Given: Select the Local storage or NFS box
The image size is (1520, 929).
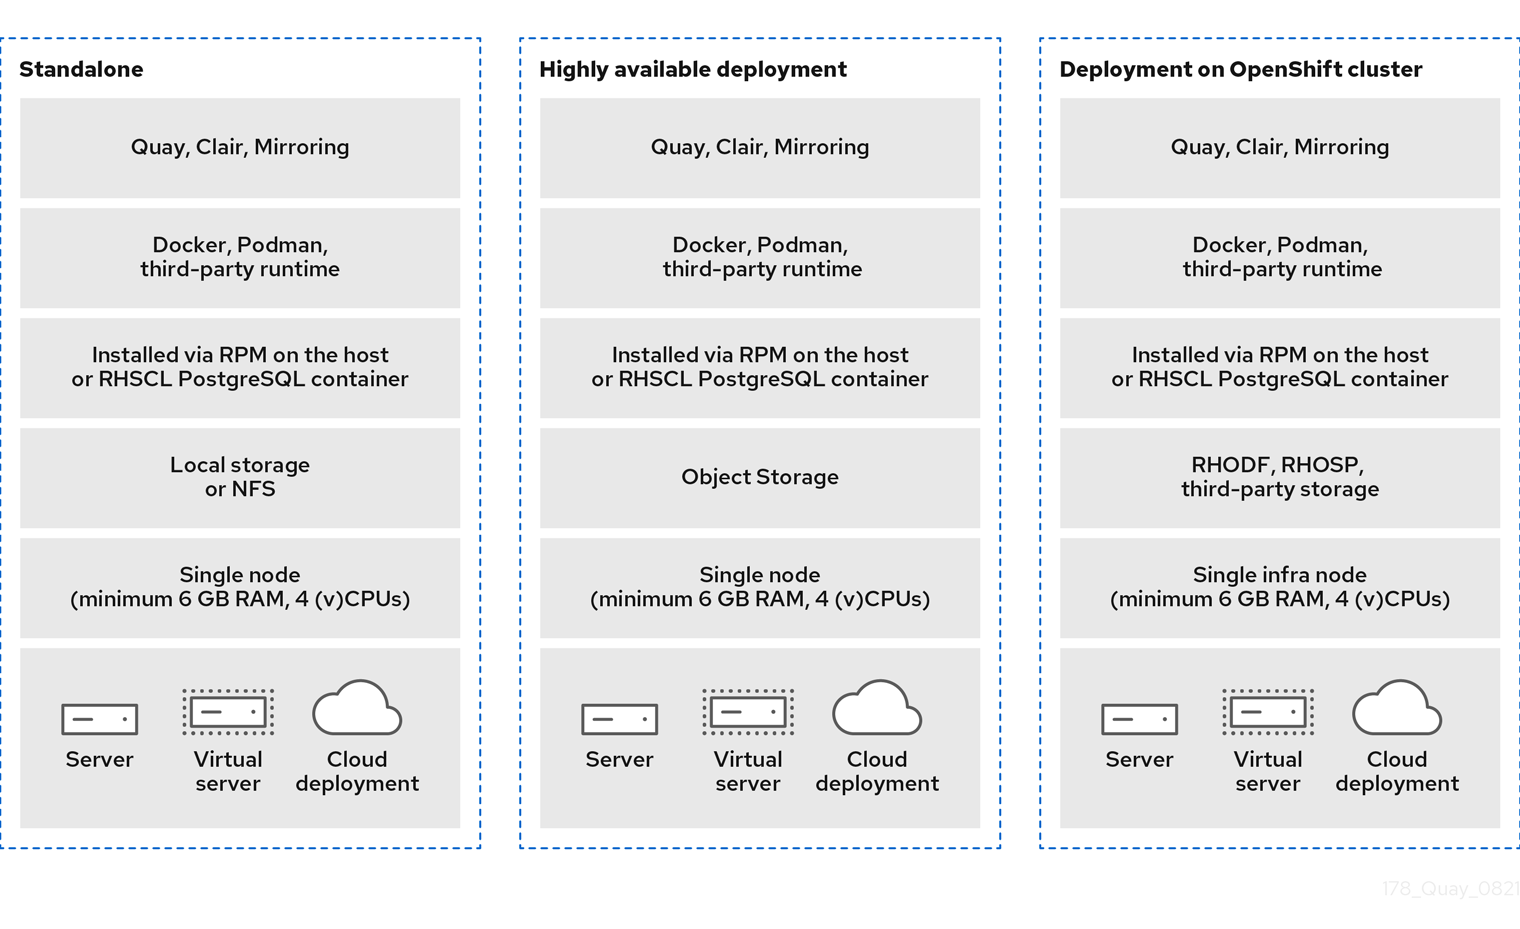Looking at the screenshot, I should coord(240,477).
